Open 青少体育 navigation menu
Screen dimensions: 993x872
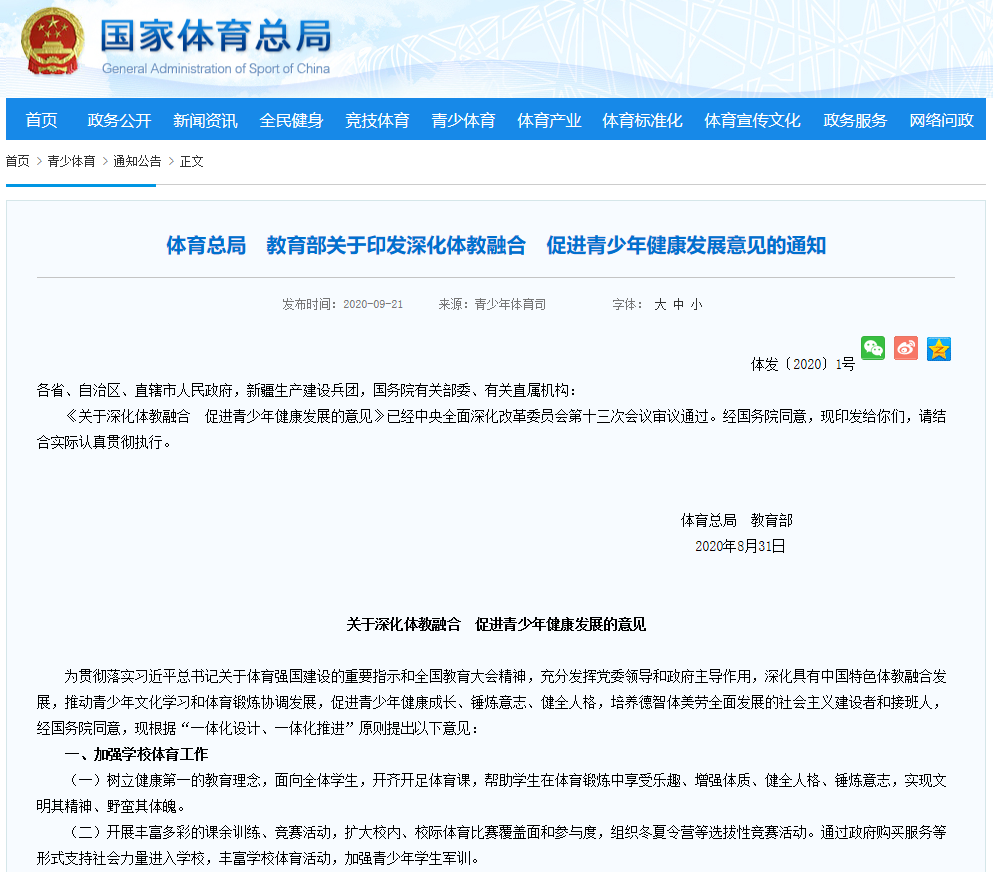(x=463, y=120)
